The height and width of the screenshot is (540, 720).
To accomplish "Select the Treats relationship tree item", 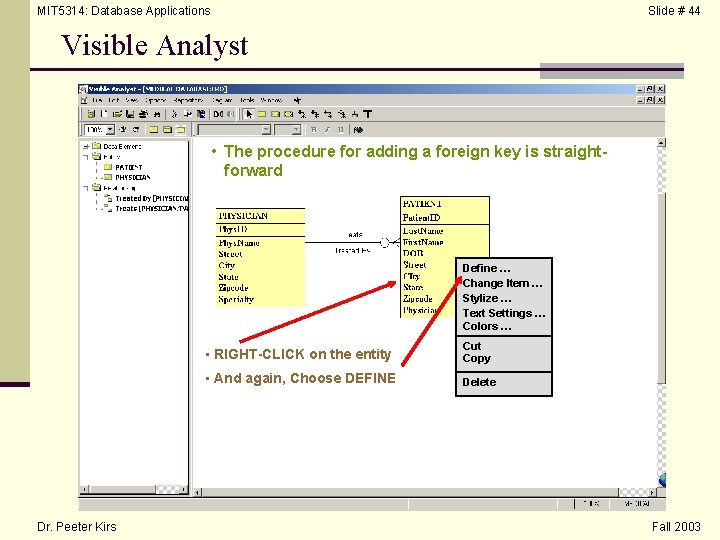I will tap(152, 208).
